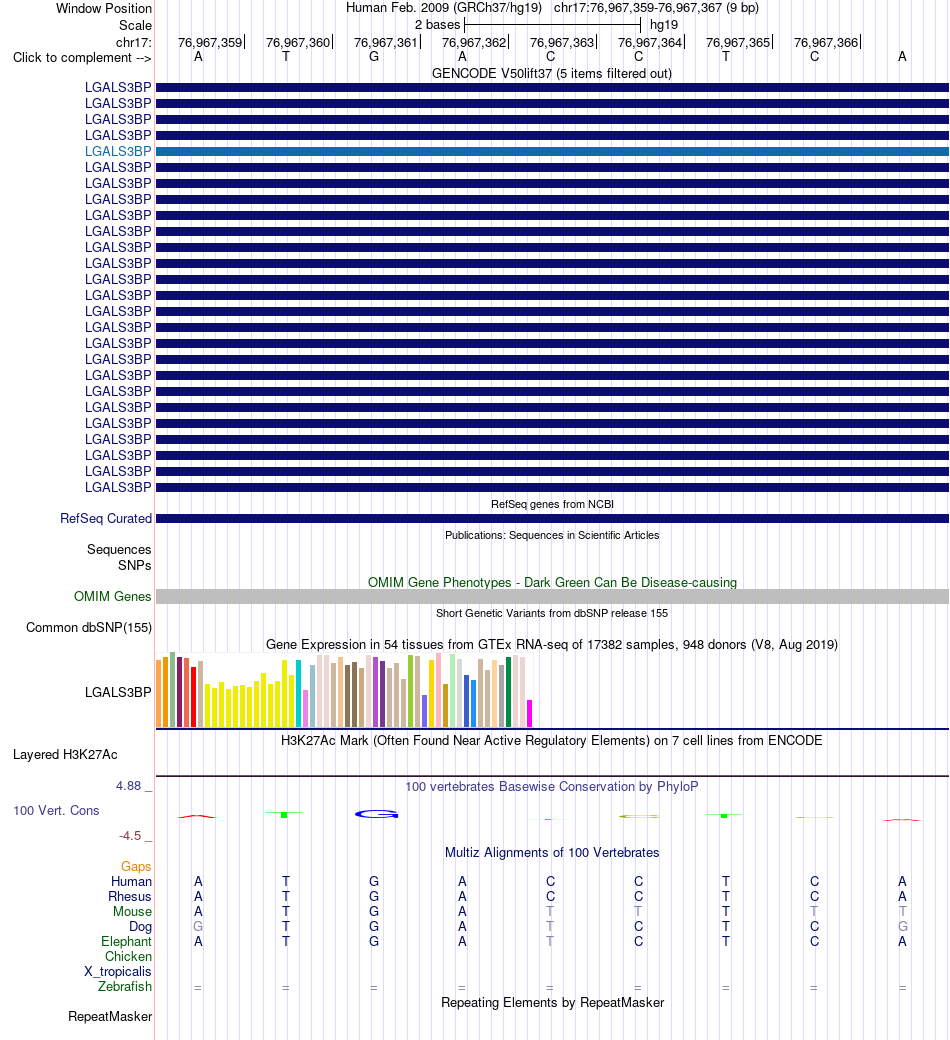Click the hg19 label beside the scale bar
This screenshot has width=950, height=1040.
[x=664, y=25]
